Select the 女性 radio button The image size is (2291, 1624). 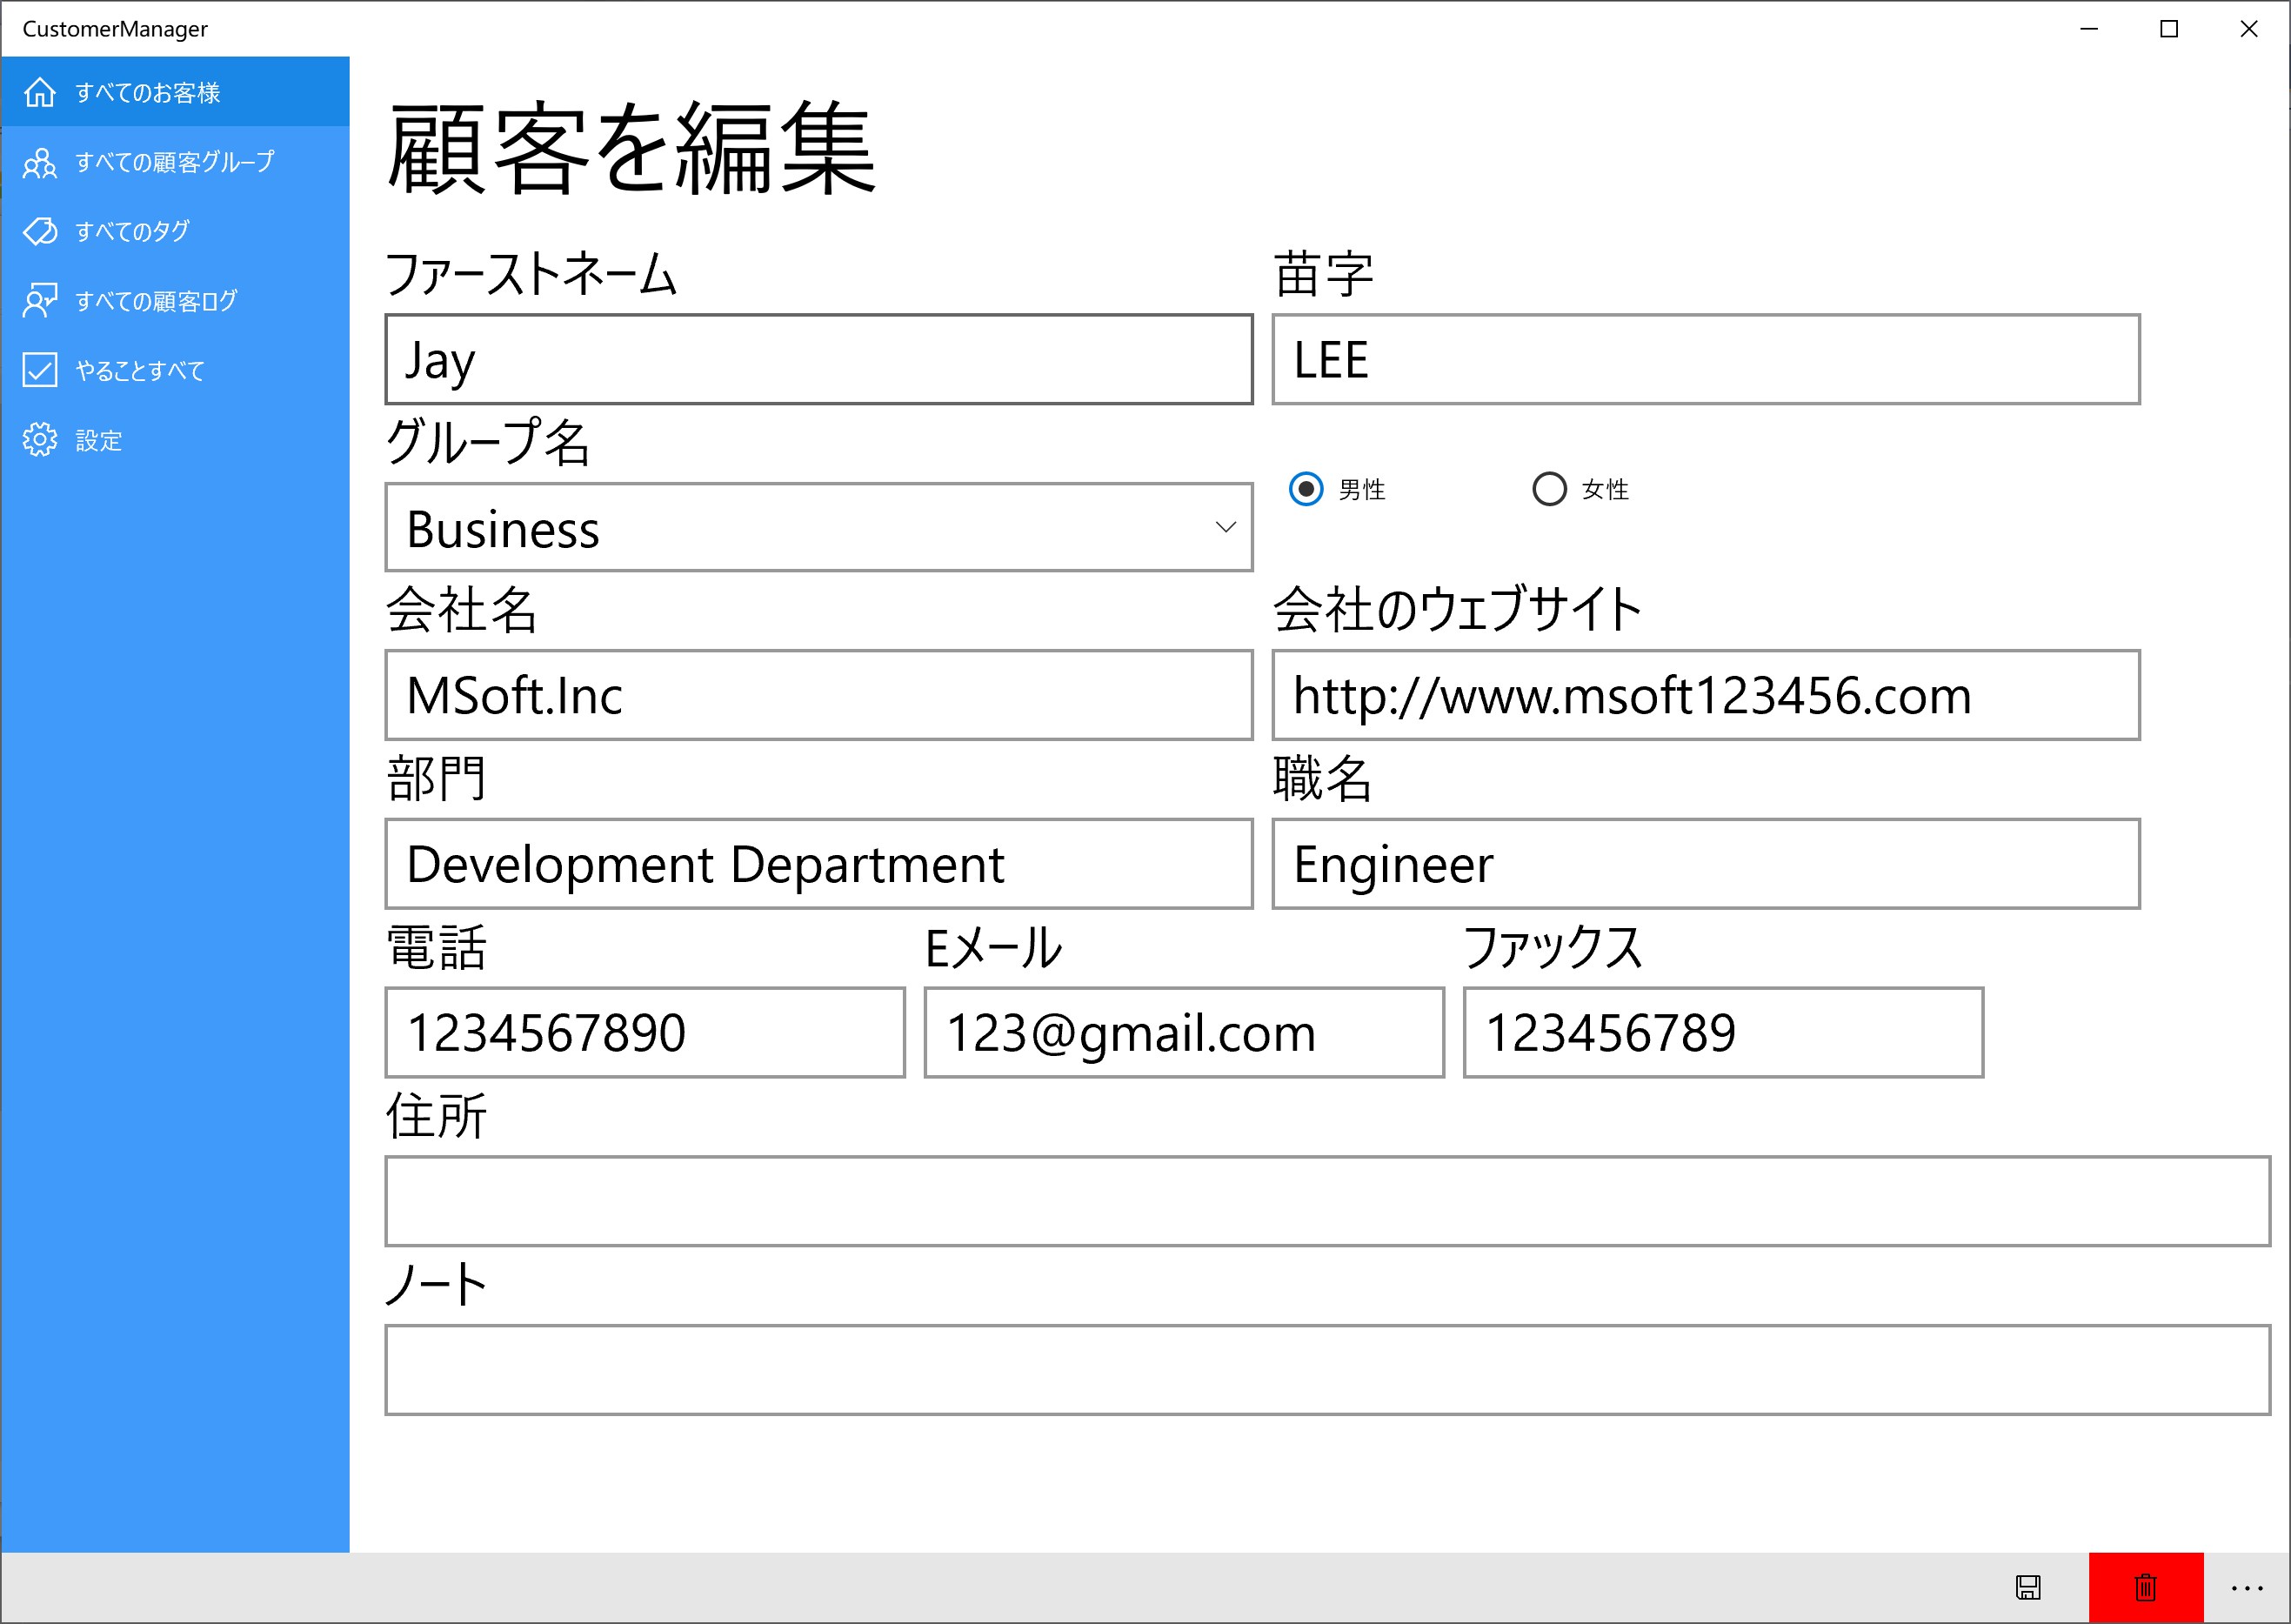click(x=1549, y=489)
